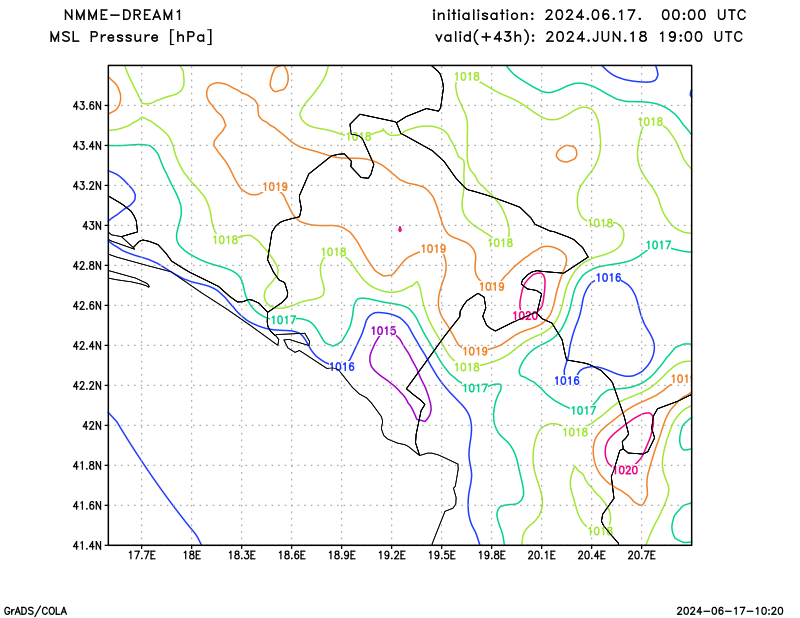Click the GrADS/COLA credit text
This screenshot has width=800, height=618.
pyautogui.click(x=35, y=611)
